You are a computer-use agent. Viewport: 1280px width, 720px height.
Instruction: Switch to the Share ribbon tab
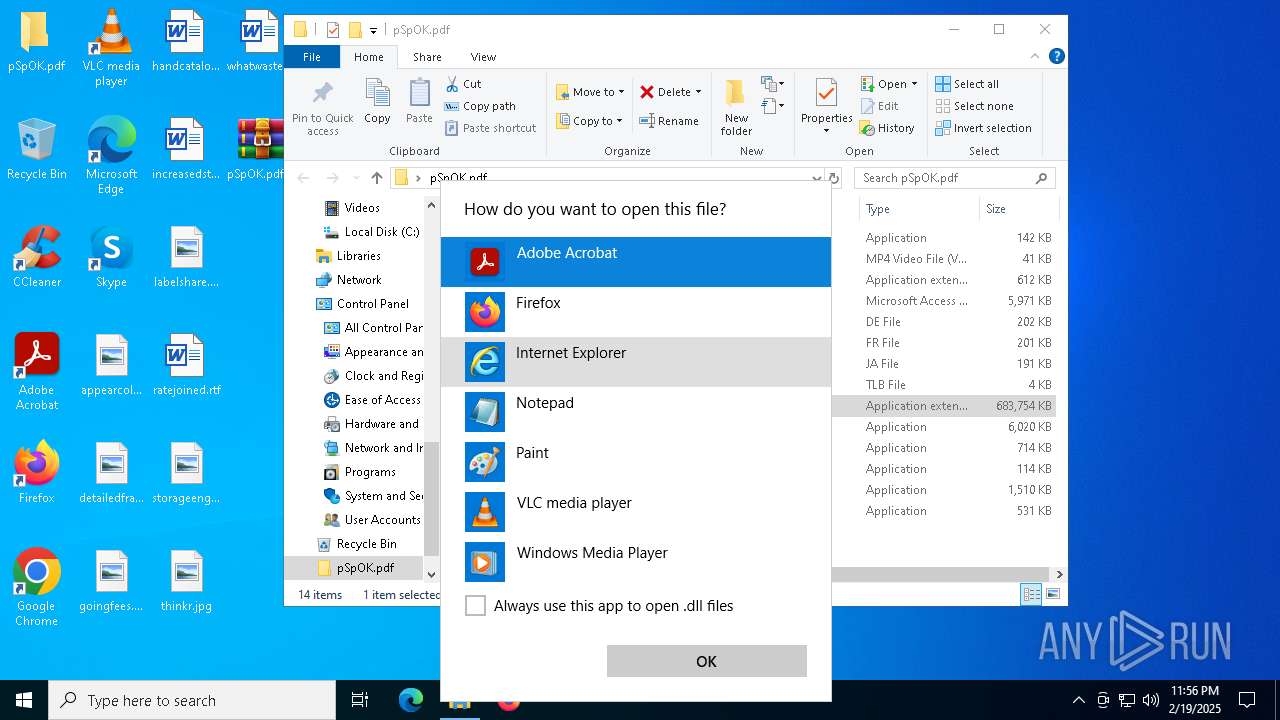(x=427, y=57)
